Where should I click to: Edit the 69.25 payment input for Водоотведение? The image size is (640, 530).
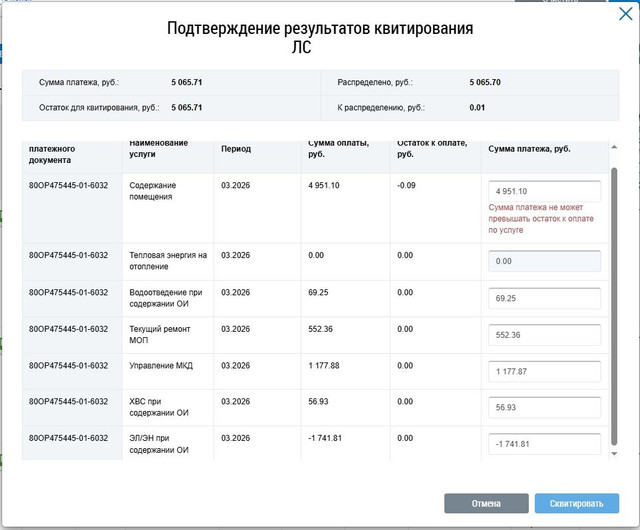click(x=544, y=298)
